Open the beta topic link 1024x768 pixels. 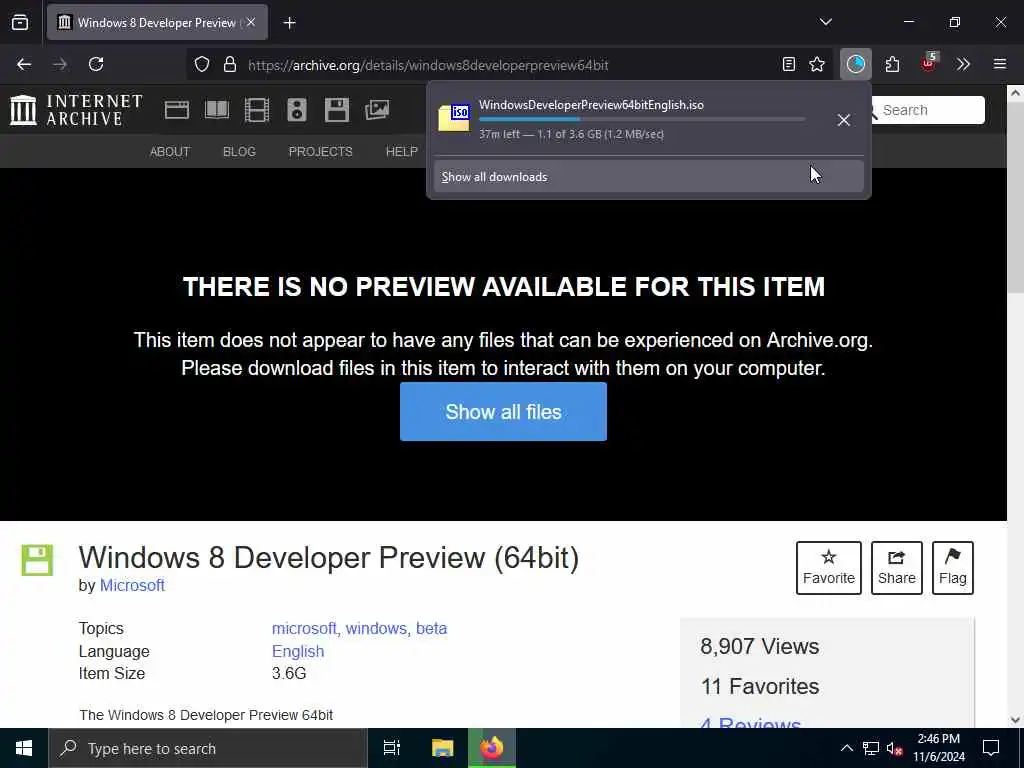click(x=432, y=628)
